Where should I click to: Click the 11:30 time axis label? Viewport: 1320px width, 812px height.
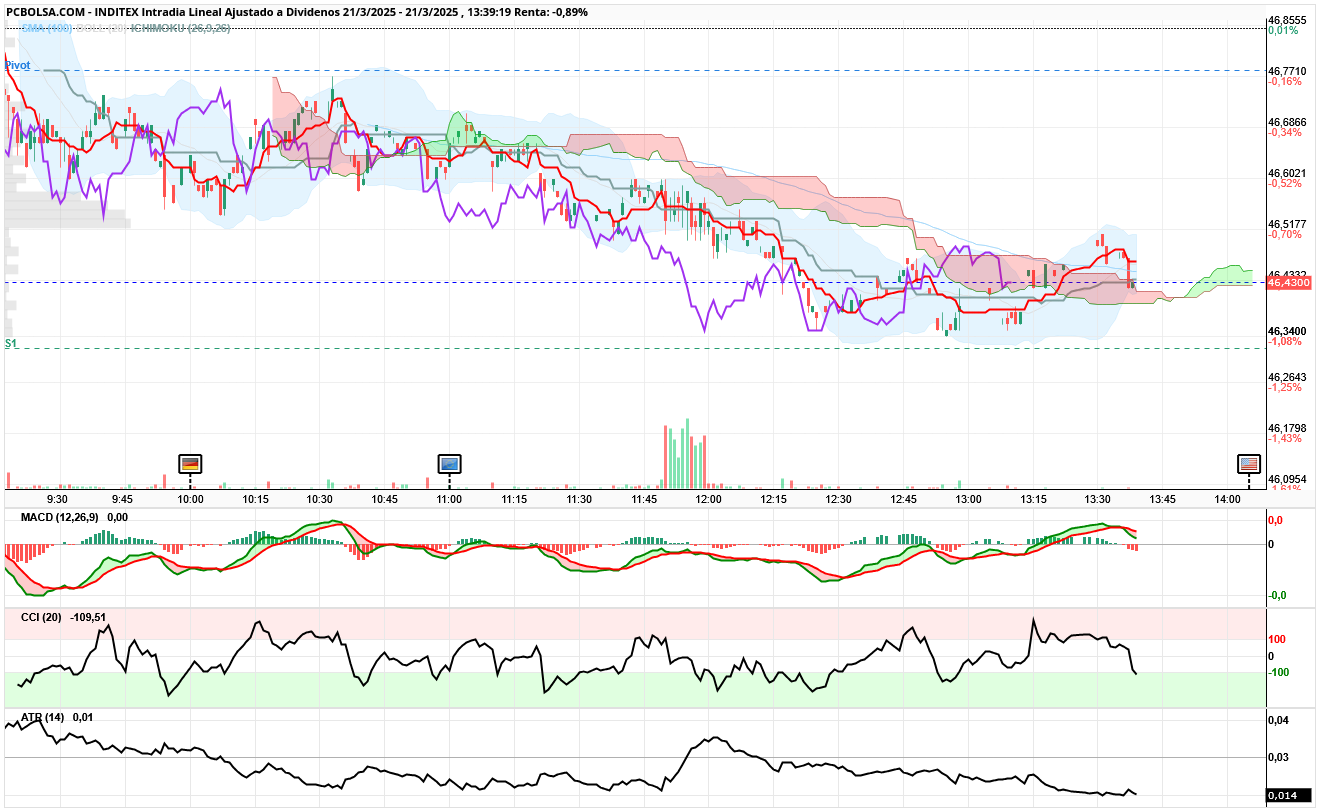coord(579,498)
